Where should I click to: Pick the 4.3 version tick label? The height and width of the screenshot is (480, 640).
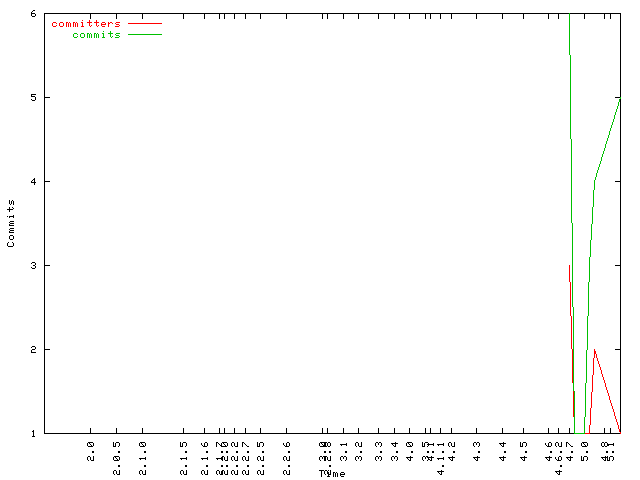tap(477, 446)
